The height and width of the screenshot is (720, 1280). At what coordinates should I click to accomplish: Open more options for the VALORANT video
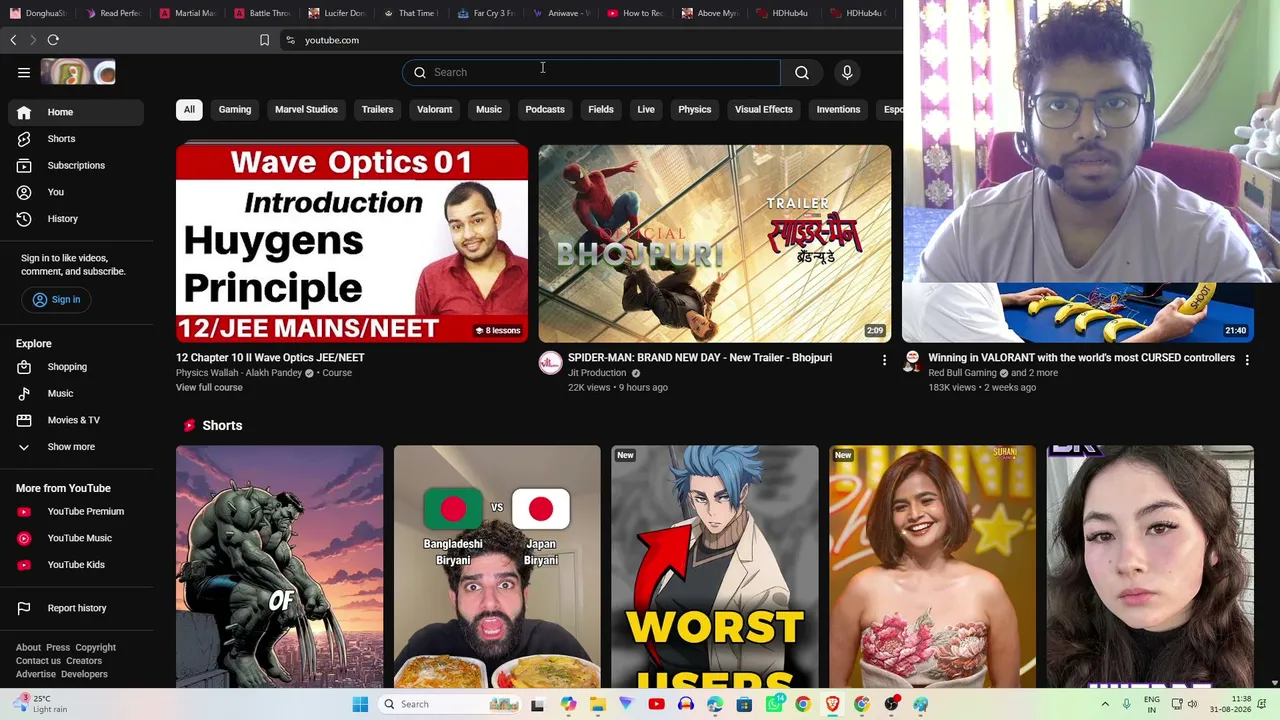(1247, 359)
